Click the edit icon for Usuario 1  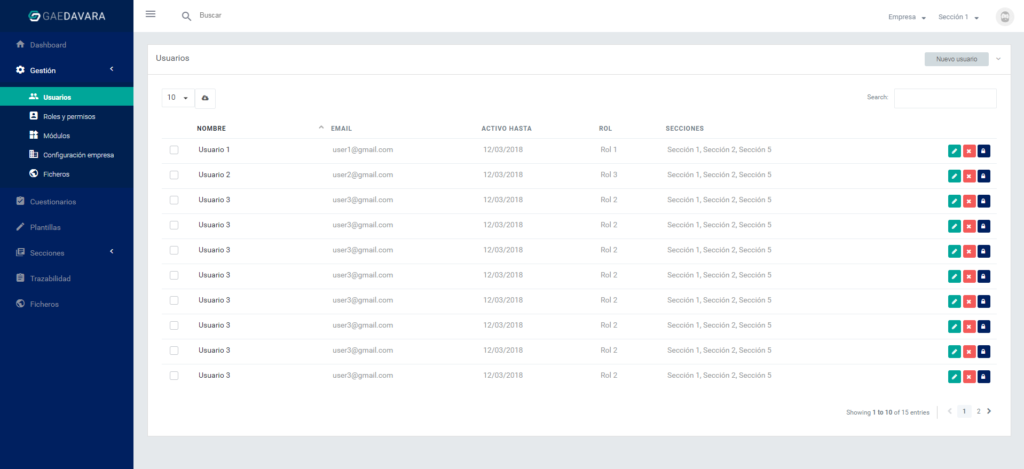coord(954,150)
